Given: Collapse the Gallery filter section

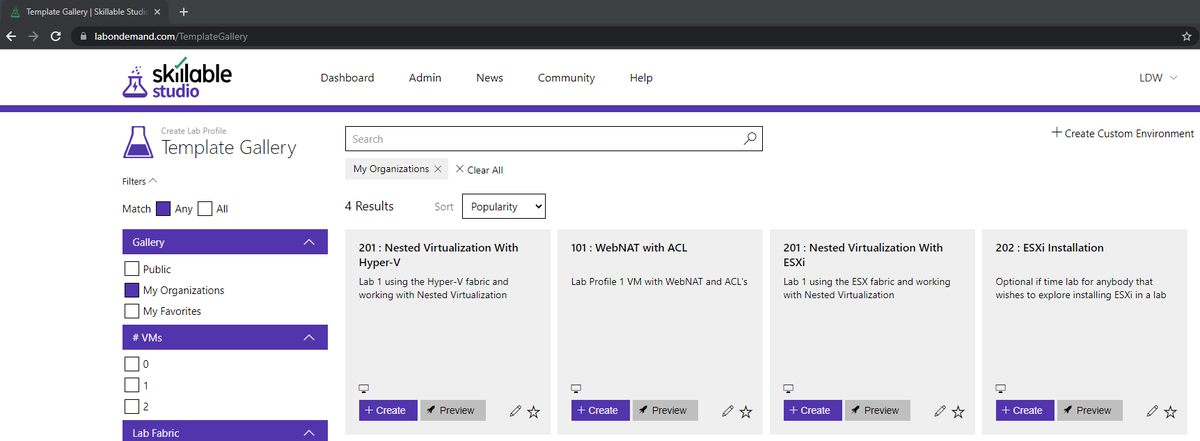Looking at the screenshot, I should [x=309, y=243].
